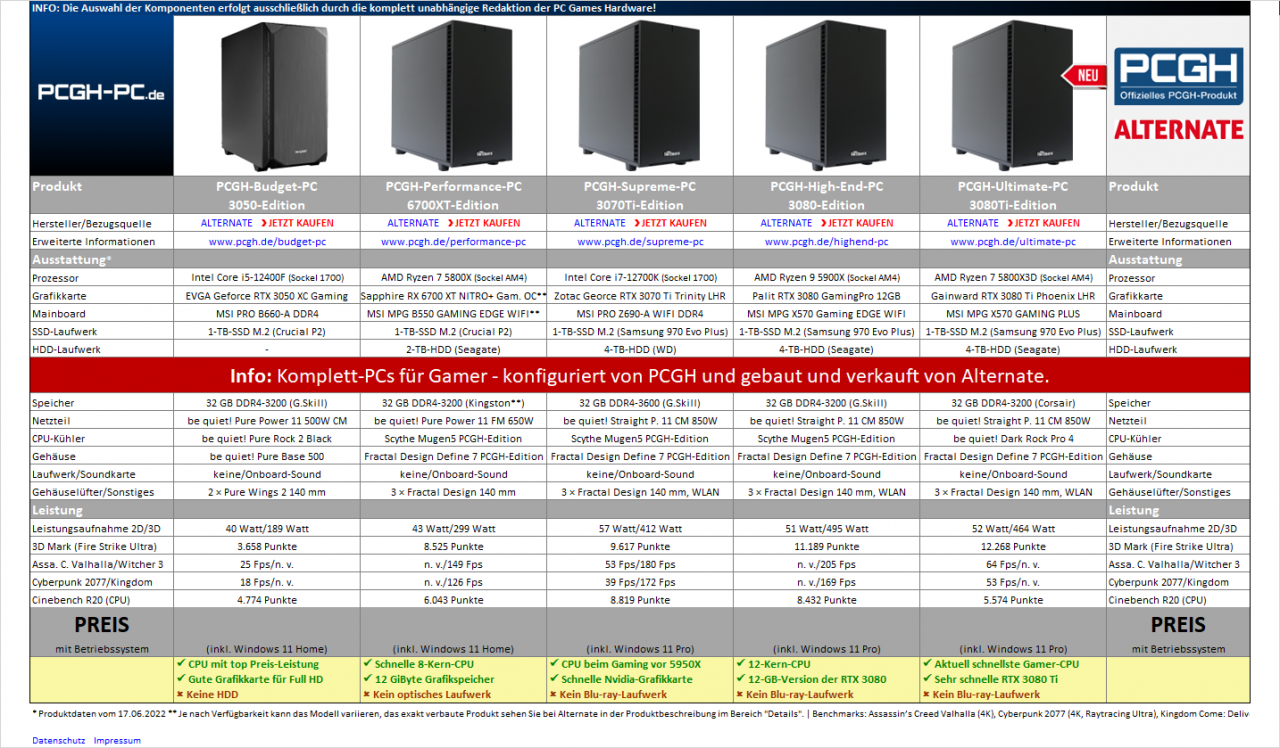Viewport: 1280px width, 748px height.
Task: Select the 2 × Pure Wings 2 140 mm cell
Action: point(267,493)
